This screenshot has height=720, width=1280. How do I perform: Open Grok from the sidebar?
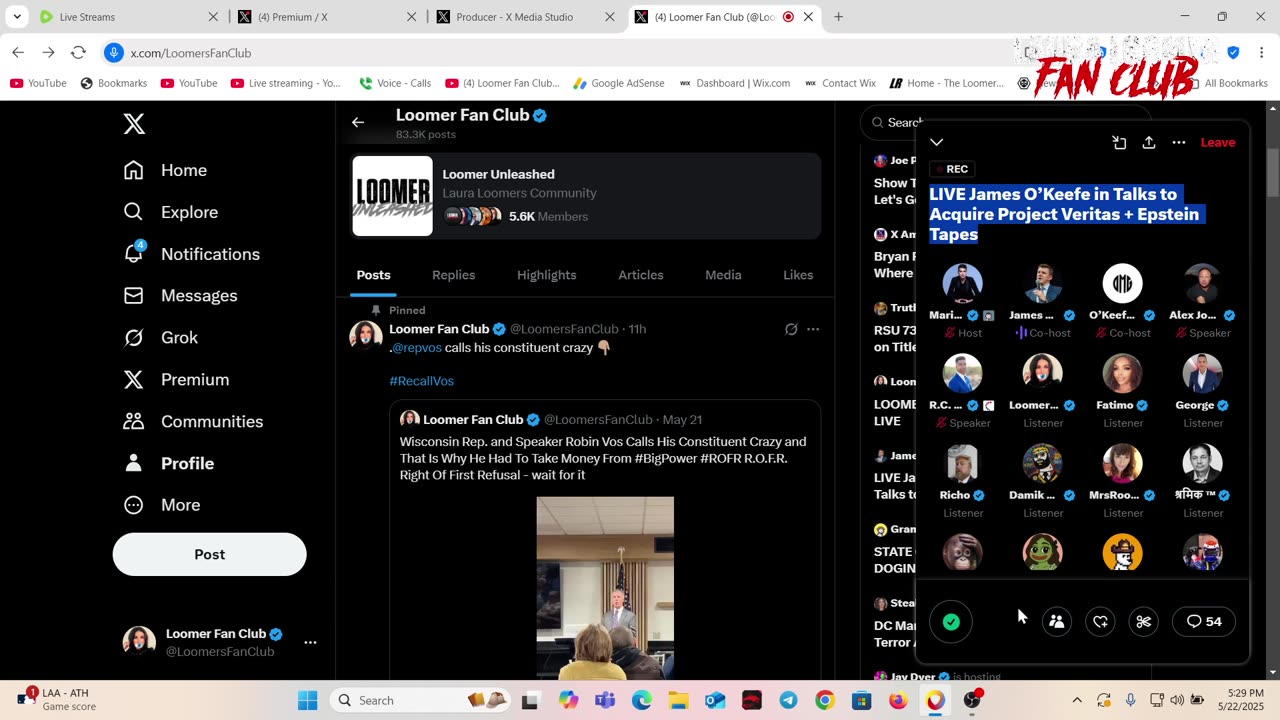point(160,338)
